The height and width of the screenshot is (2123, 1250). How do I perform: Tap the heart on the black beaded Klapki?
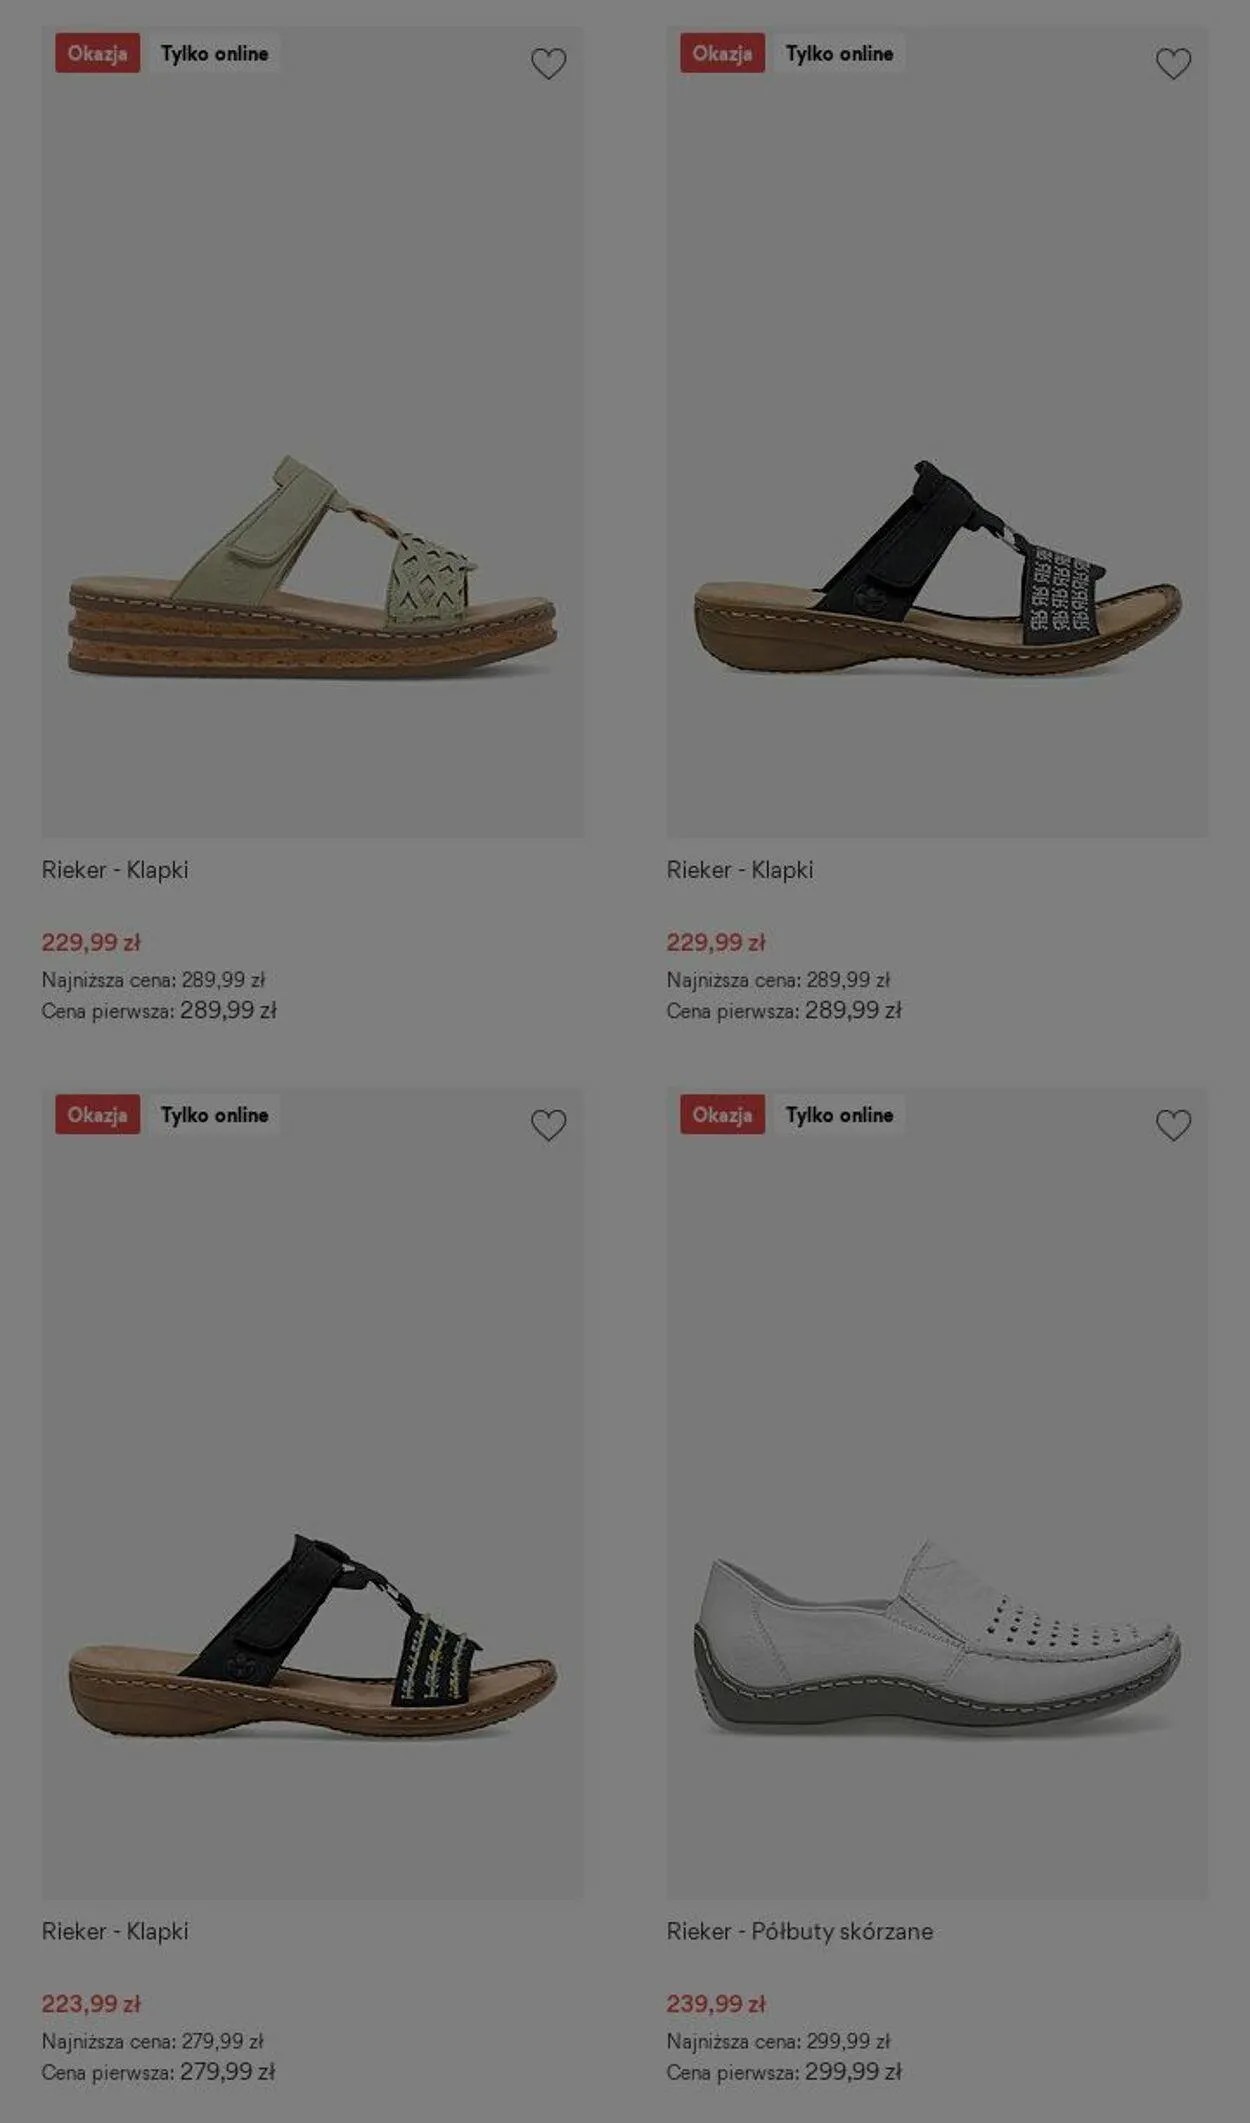[x=548, y=1125]
